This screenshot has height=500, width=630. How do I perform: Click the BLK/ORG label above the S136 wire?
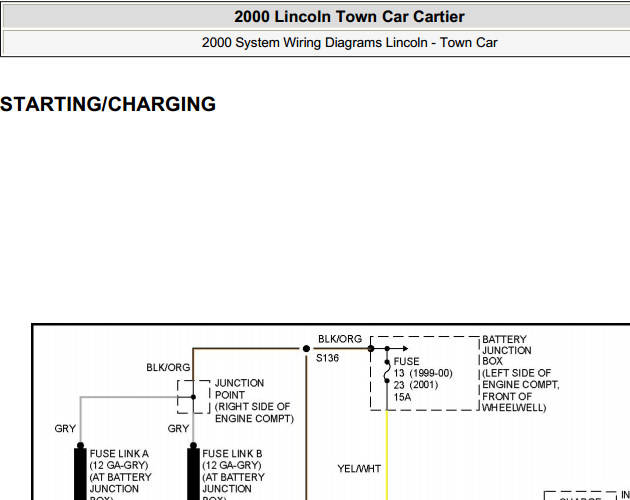pos(340,339)
